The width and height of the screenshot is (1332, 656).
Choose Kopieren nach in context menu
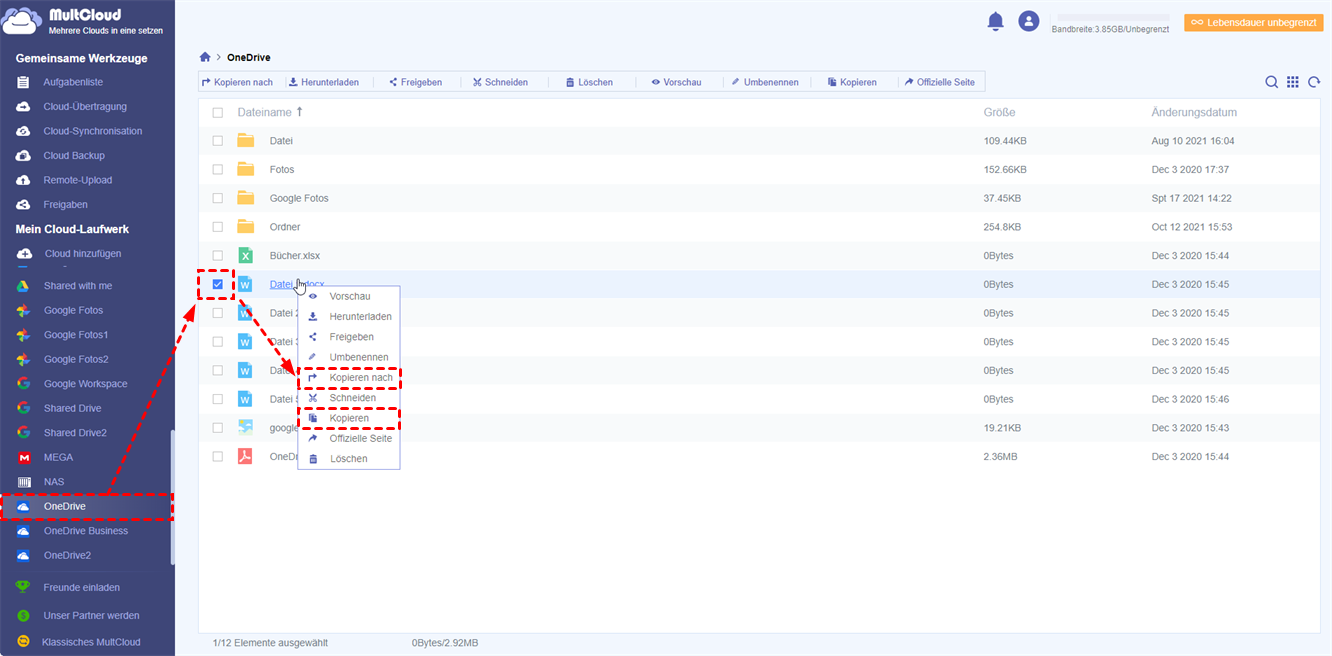click(x=349, y=378)
